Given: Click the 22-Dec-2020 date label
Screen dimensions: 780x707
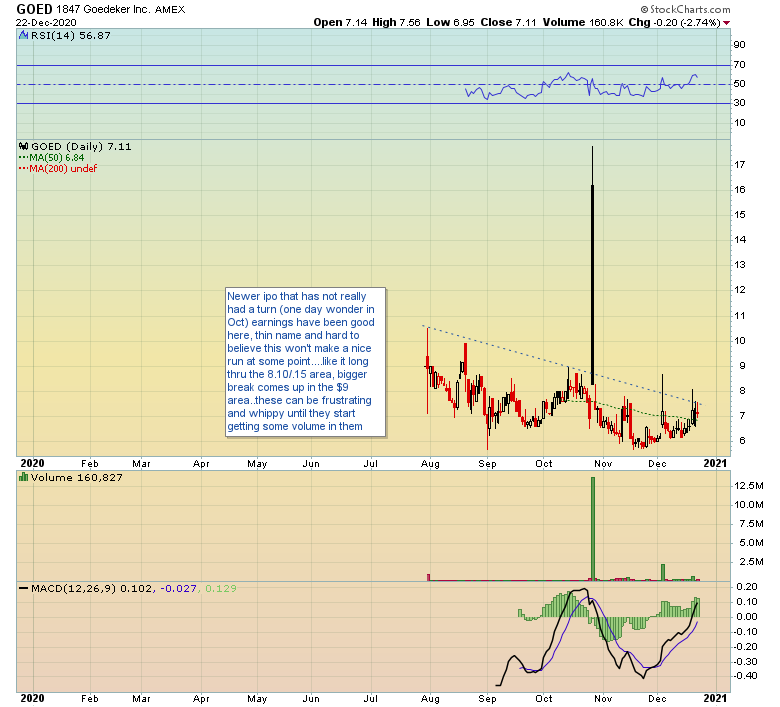Looking at the screenshot, I should click(x=46, y=22).
